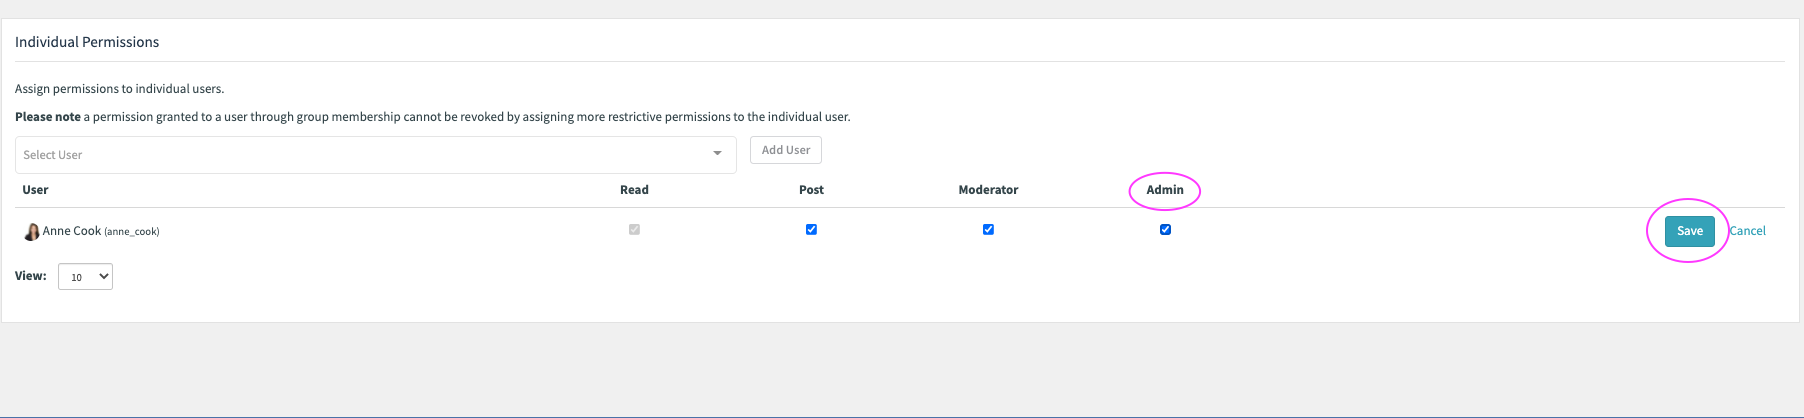Click the User column header
Screen dimensions: 1804x418
tap(35, 190)
